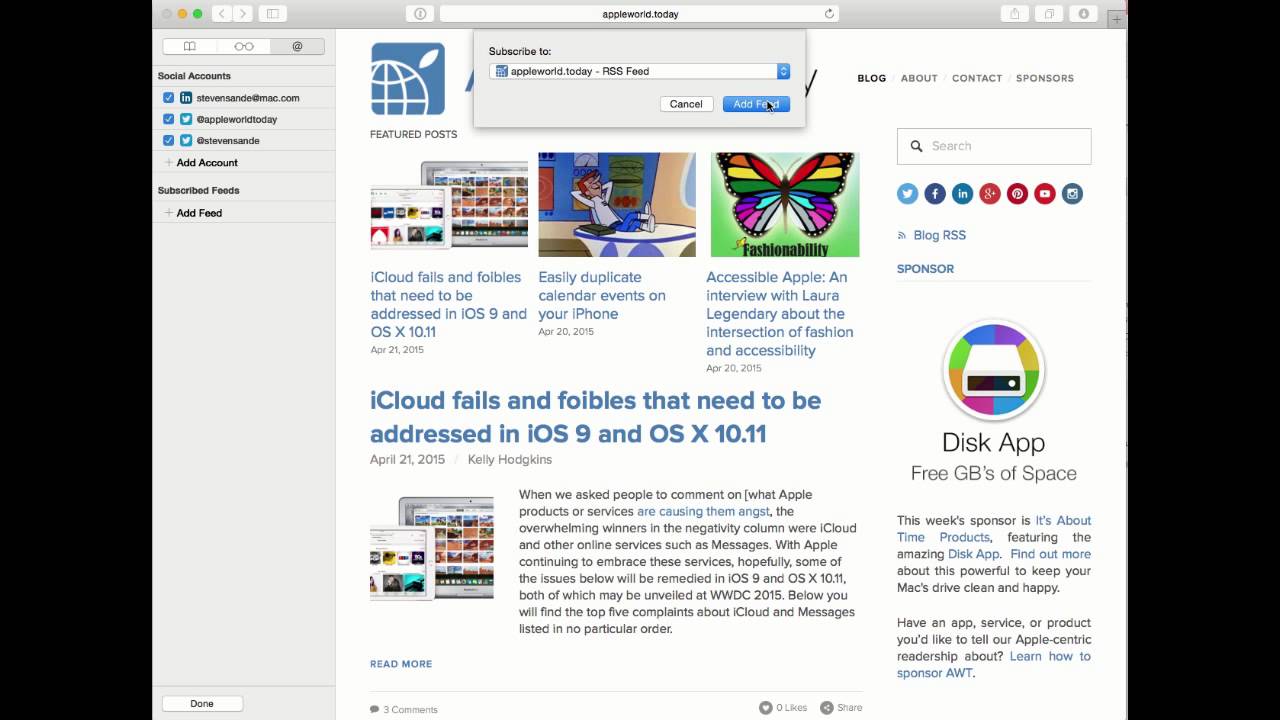Click Add Feed under Subscribed Feeds
Viewport: 1280px width, 720px height.
point(193,213)
